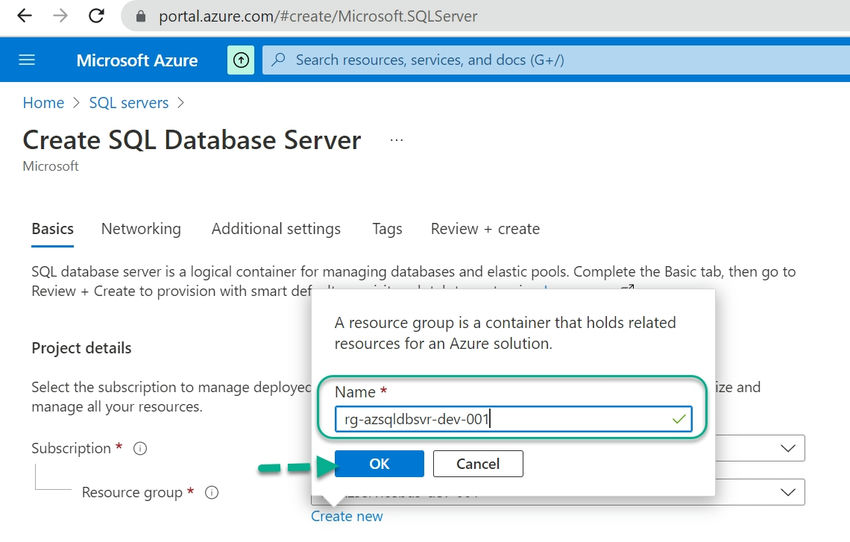Switch to the Networking tab
850x542 pixels.
[x=141, y=229]
